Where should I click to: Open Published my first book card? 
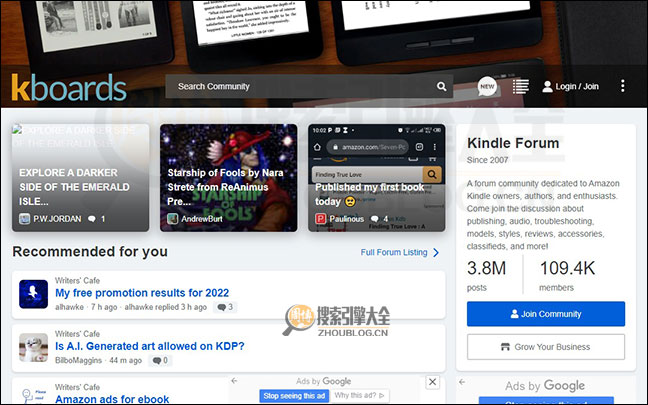[376, 178]
